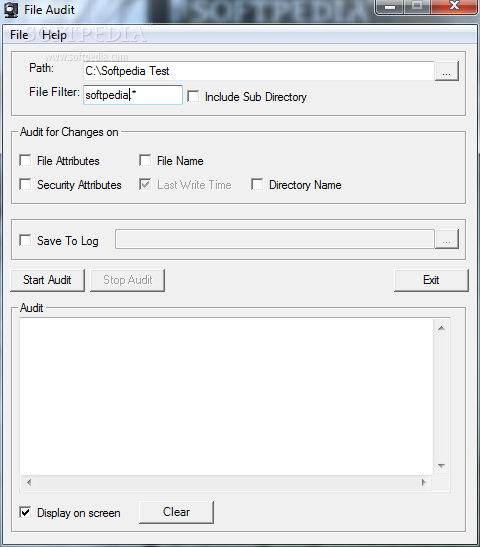Image resolution: width=480 pixels, height=547 pixels.
Task: Click the audit list scroll down arrow
Action: [441, 466]
